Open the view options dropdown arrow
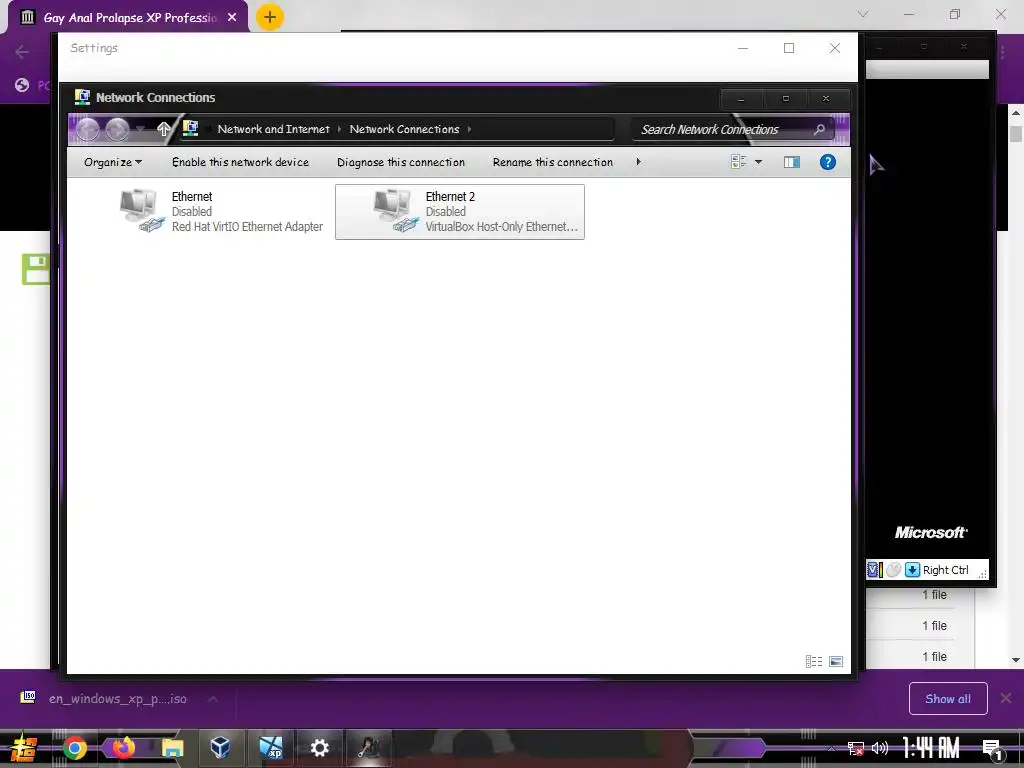Viewport: 1024px width, 768px height. point(758,162)
